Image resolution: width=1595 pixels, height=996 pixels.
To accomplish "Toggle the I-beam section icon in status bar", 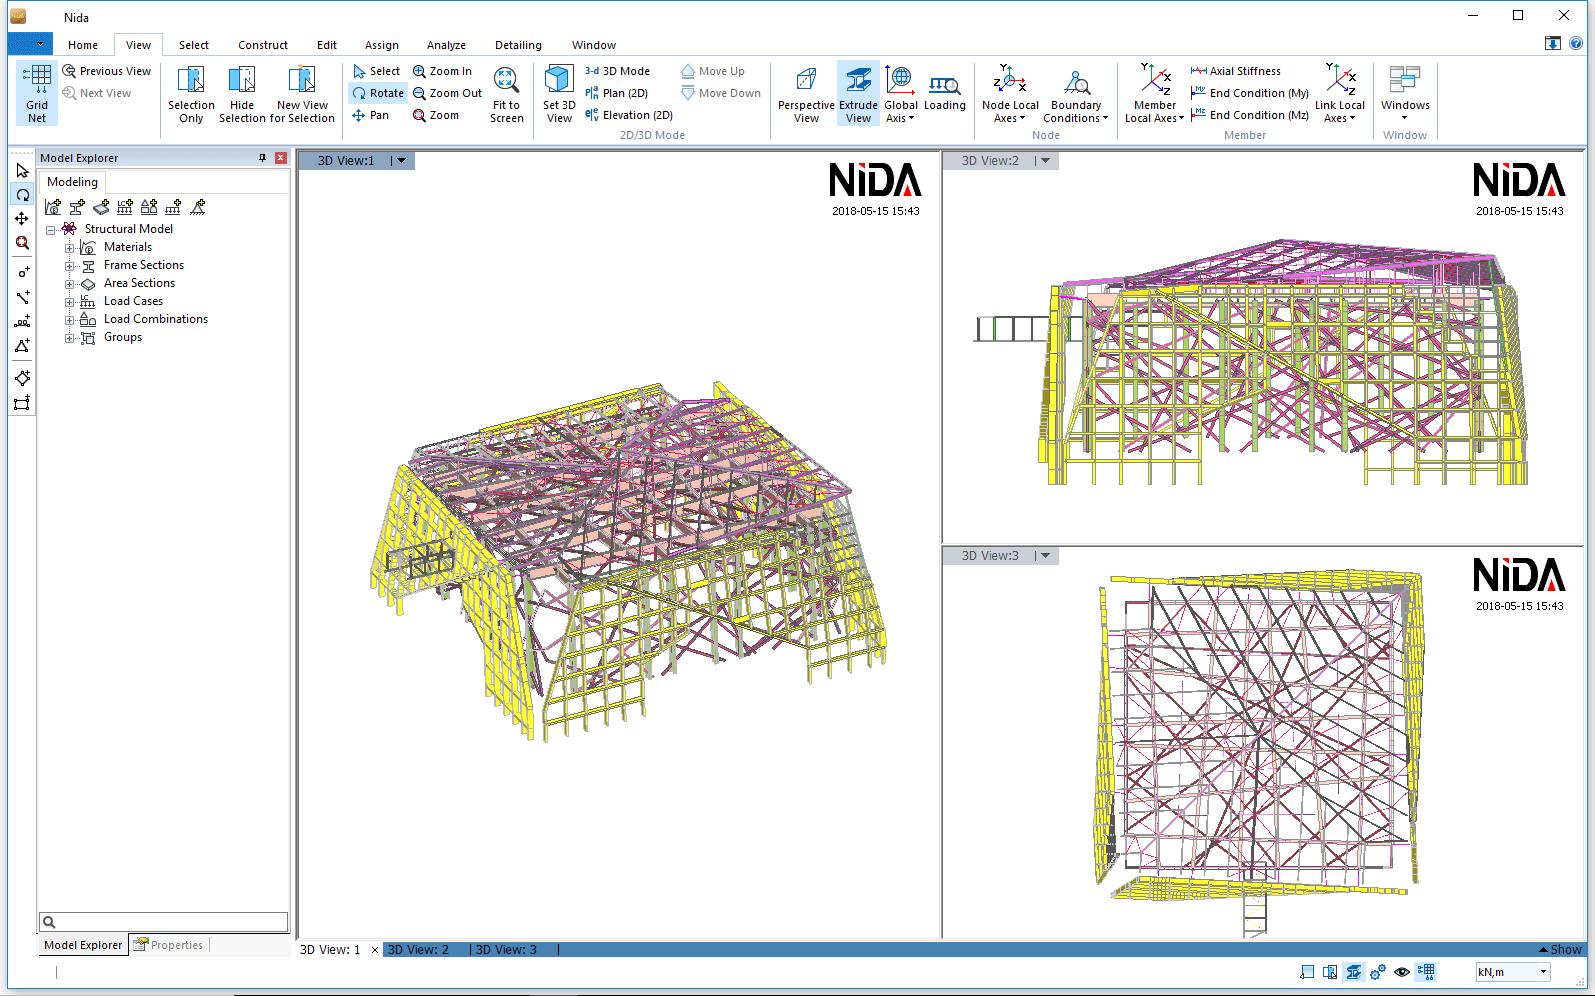I will 1354,972.
